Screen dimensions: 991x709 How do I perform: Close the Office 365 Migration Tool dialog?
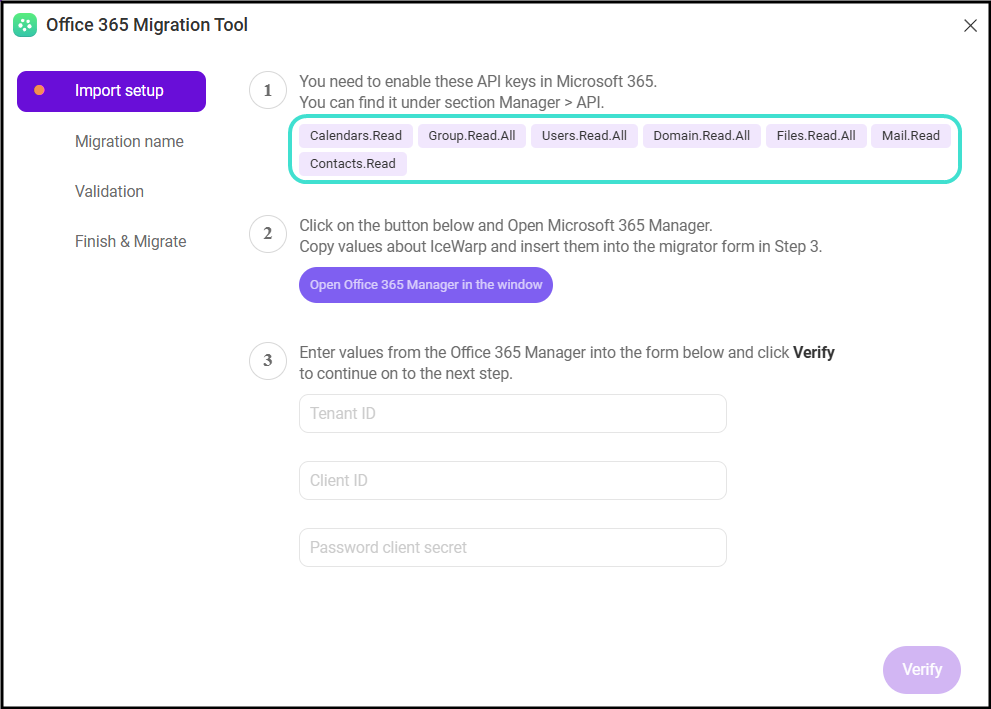point(970,25)
